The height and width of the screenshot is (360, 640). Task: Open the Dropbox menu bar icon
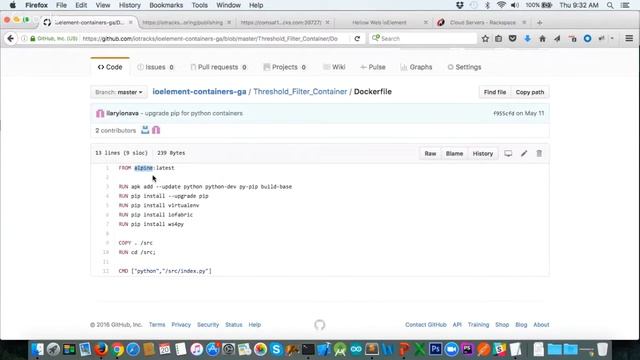click(x=460, y=5)
